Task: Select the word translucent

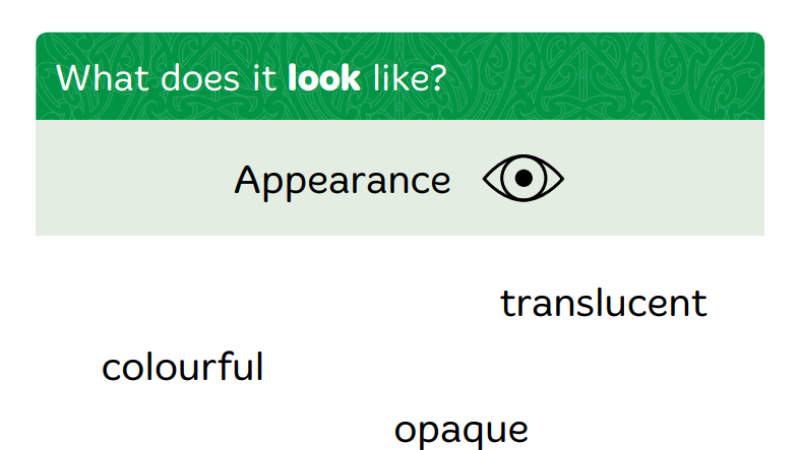Action: pyautogui.click(x=604, y=304)
